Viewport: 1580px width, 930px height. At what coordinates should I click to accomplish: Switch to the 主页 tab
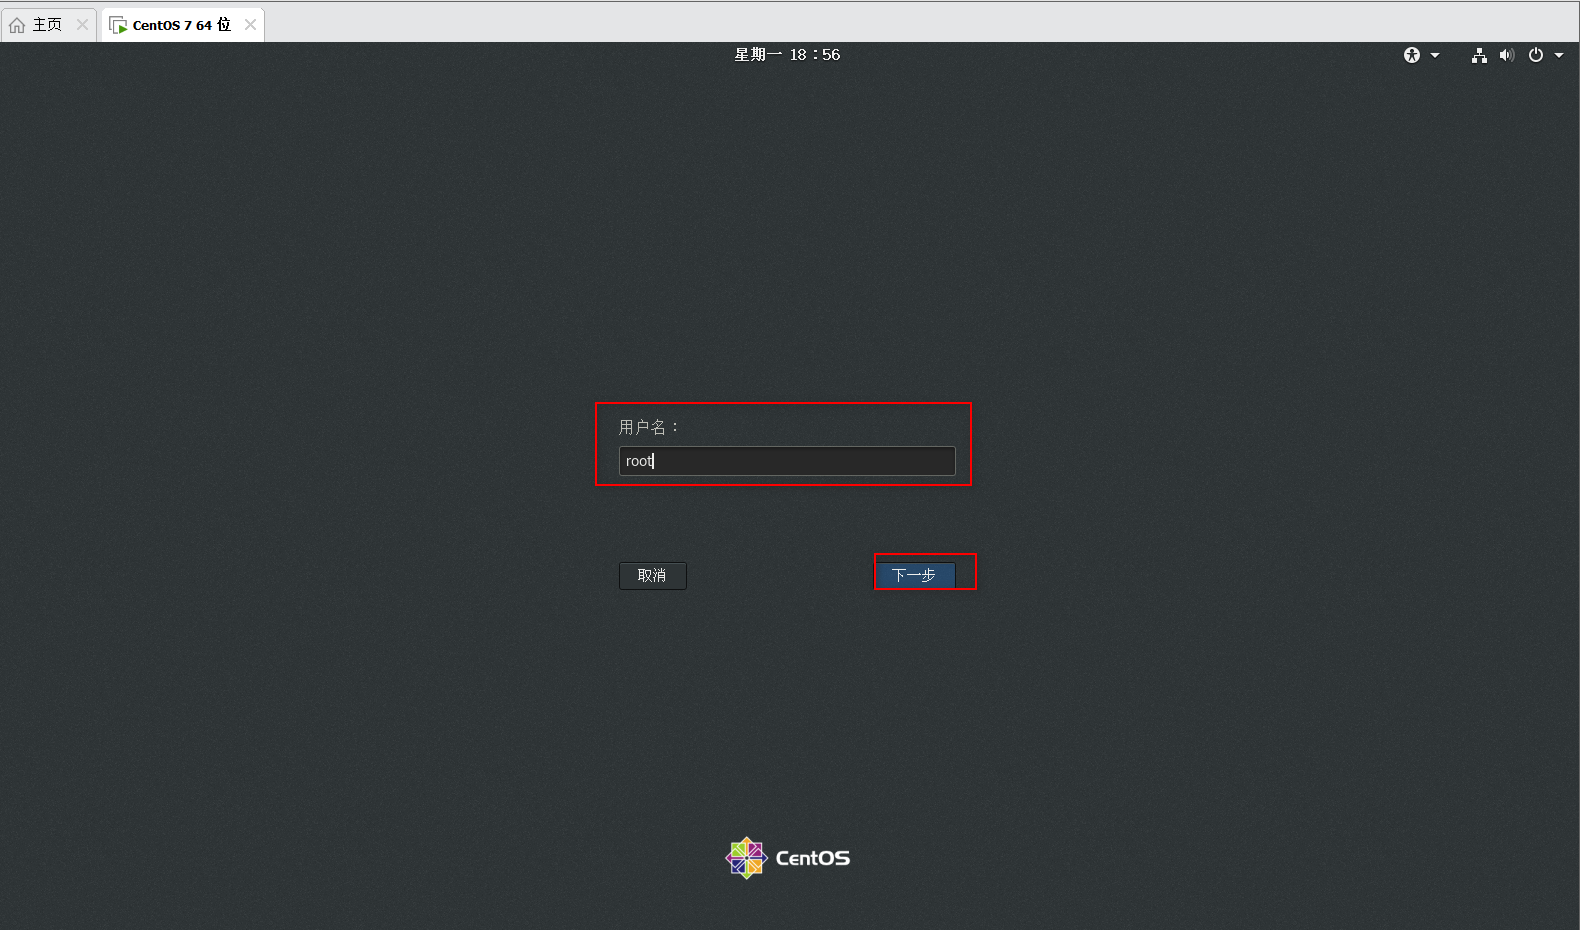[47, 24]
